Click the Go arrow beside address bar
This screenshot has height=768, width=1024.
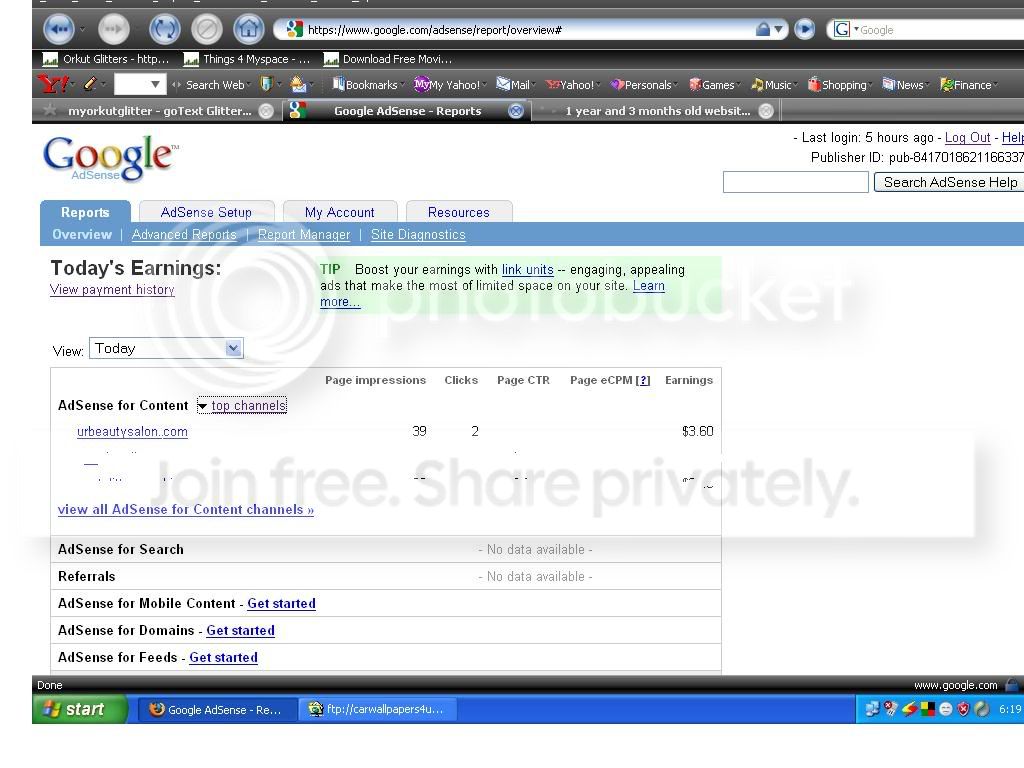[x=805, y=29]
